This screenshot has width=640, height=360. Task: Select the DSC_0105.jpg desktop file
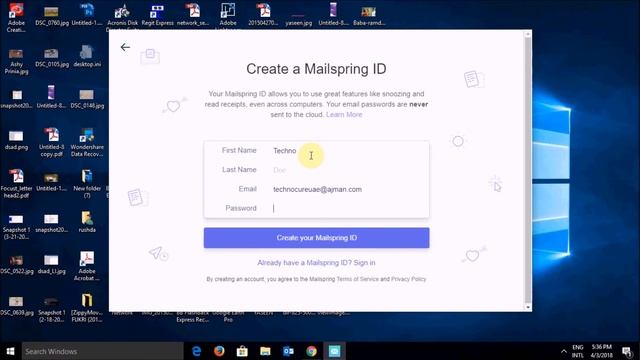(51, 57)
